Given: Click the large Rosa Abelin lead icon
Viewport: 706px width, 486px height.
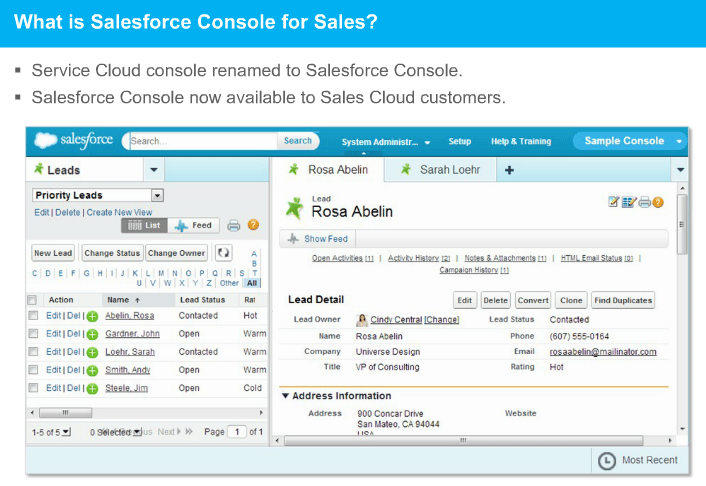Looking at the screenshot, I should [295, 208].
